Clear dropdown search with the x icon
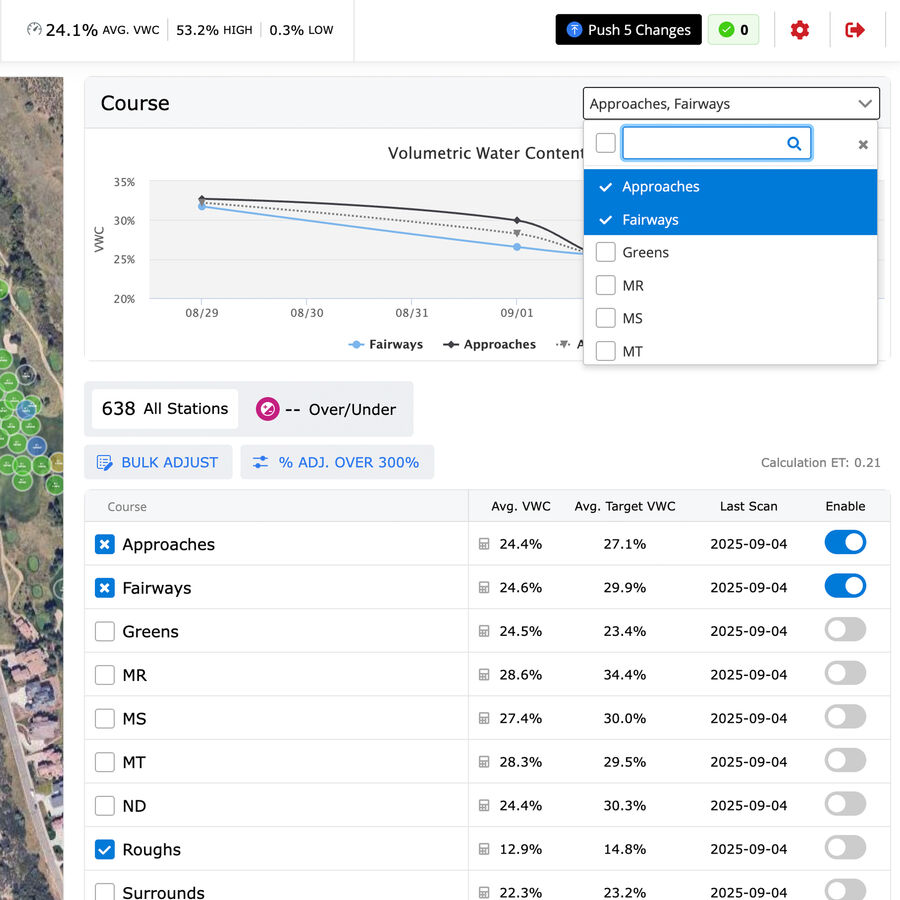Viewport: 900px width, 900px height. pos(863,145)
